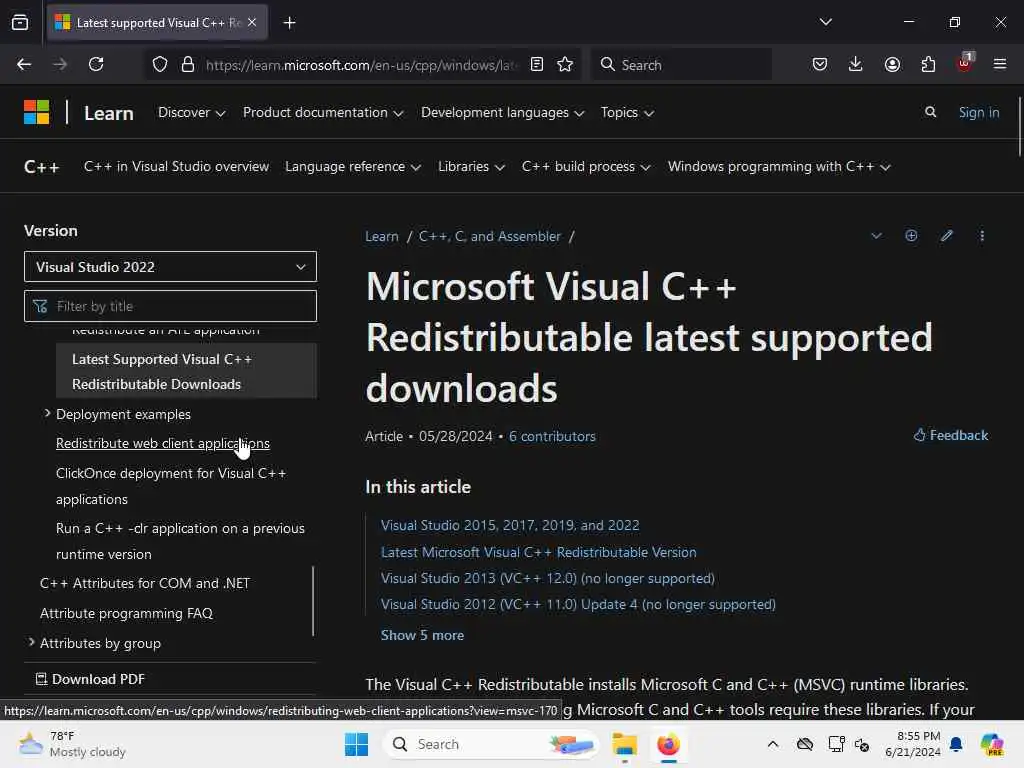This screenshot has height=768, width=1024.
Task: Expand Development languages menu
Action: pos(502,112)
